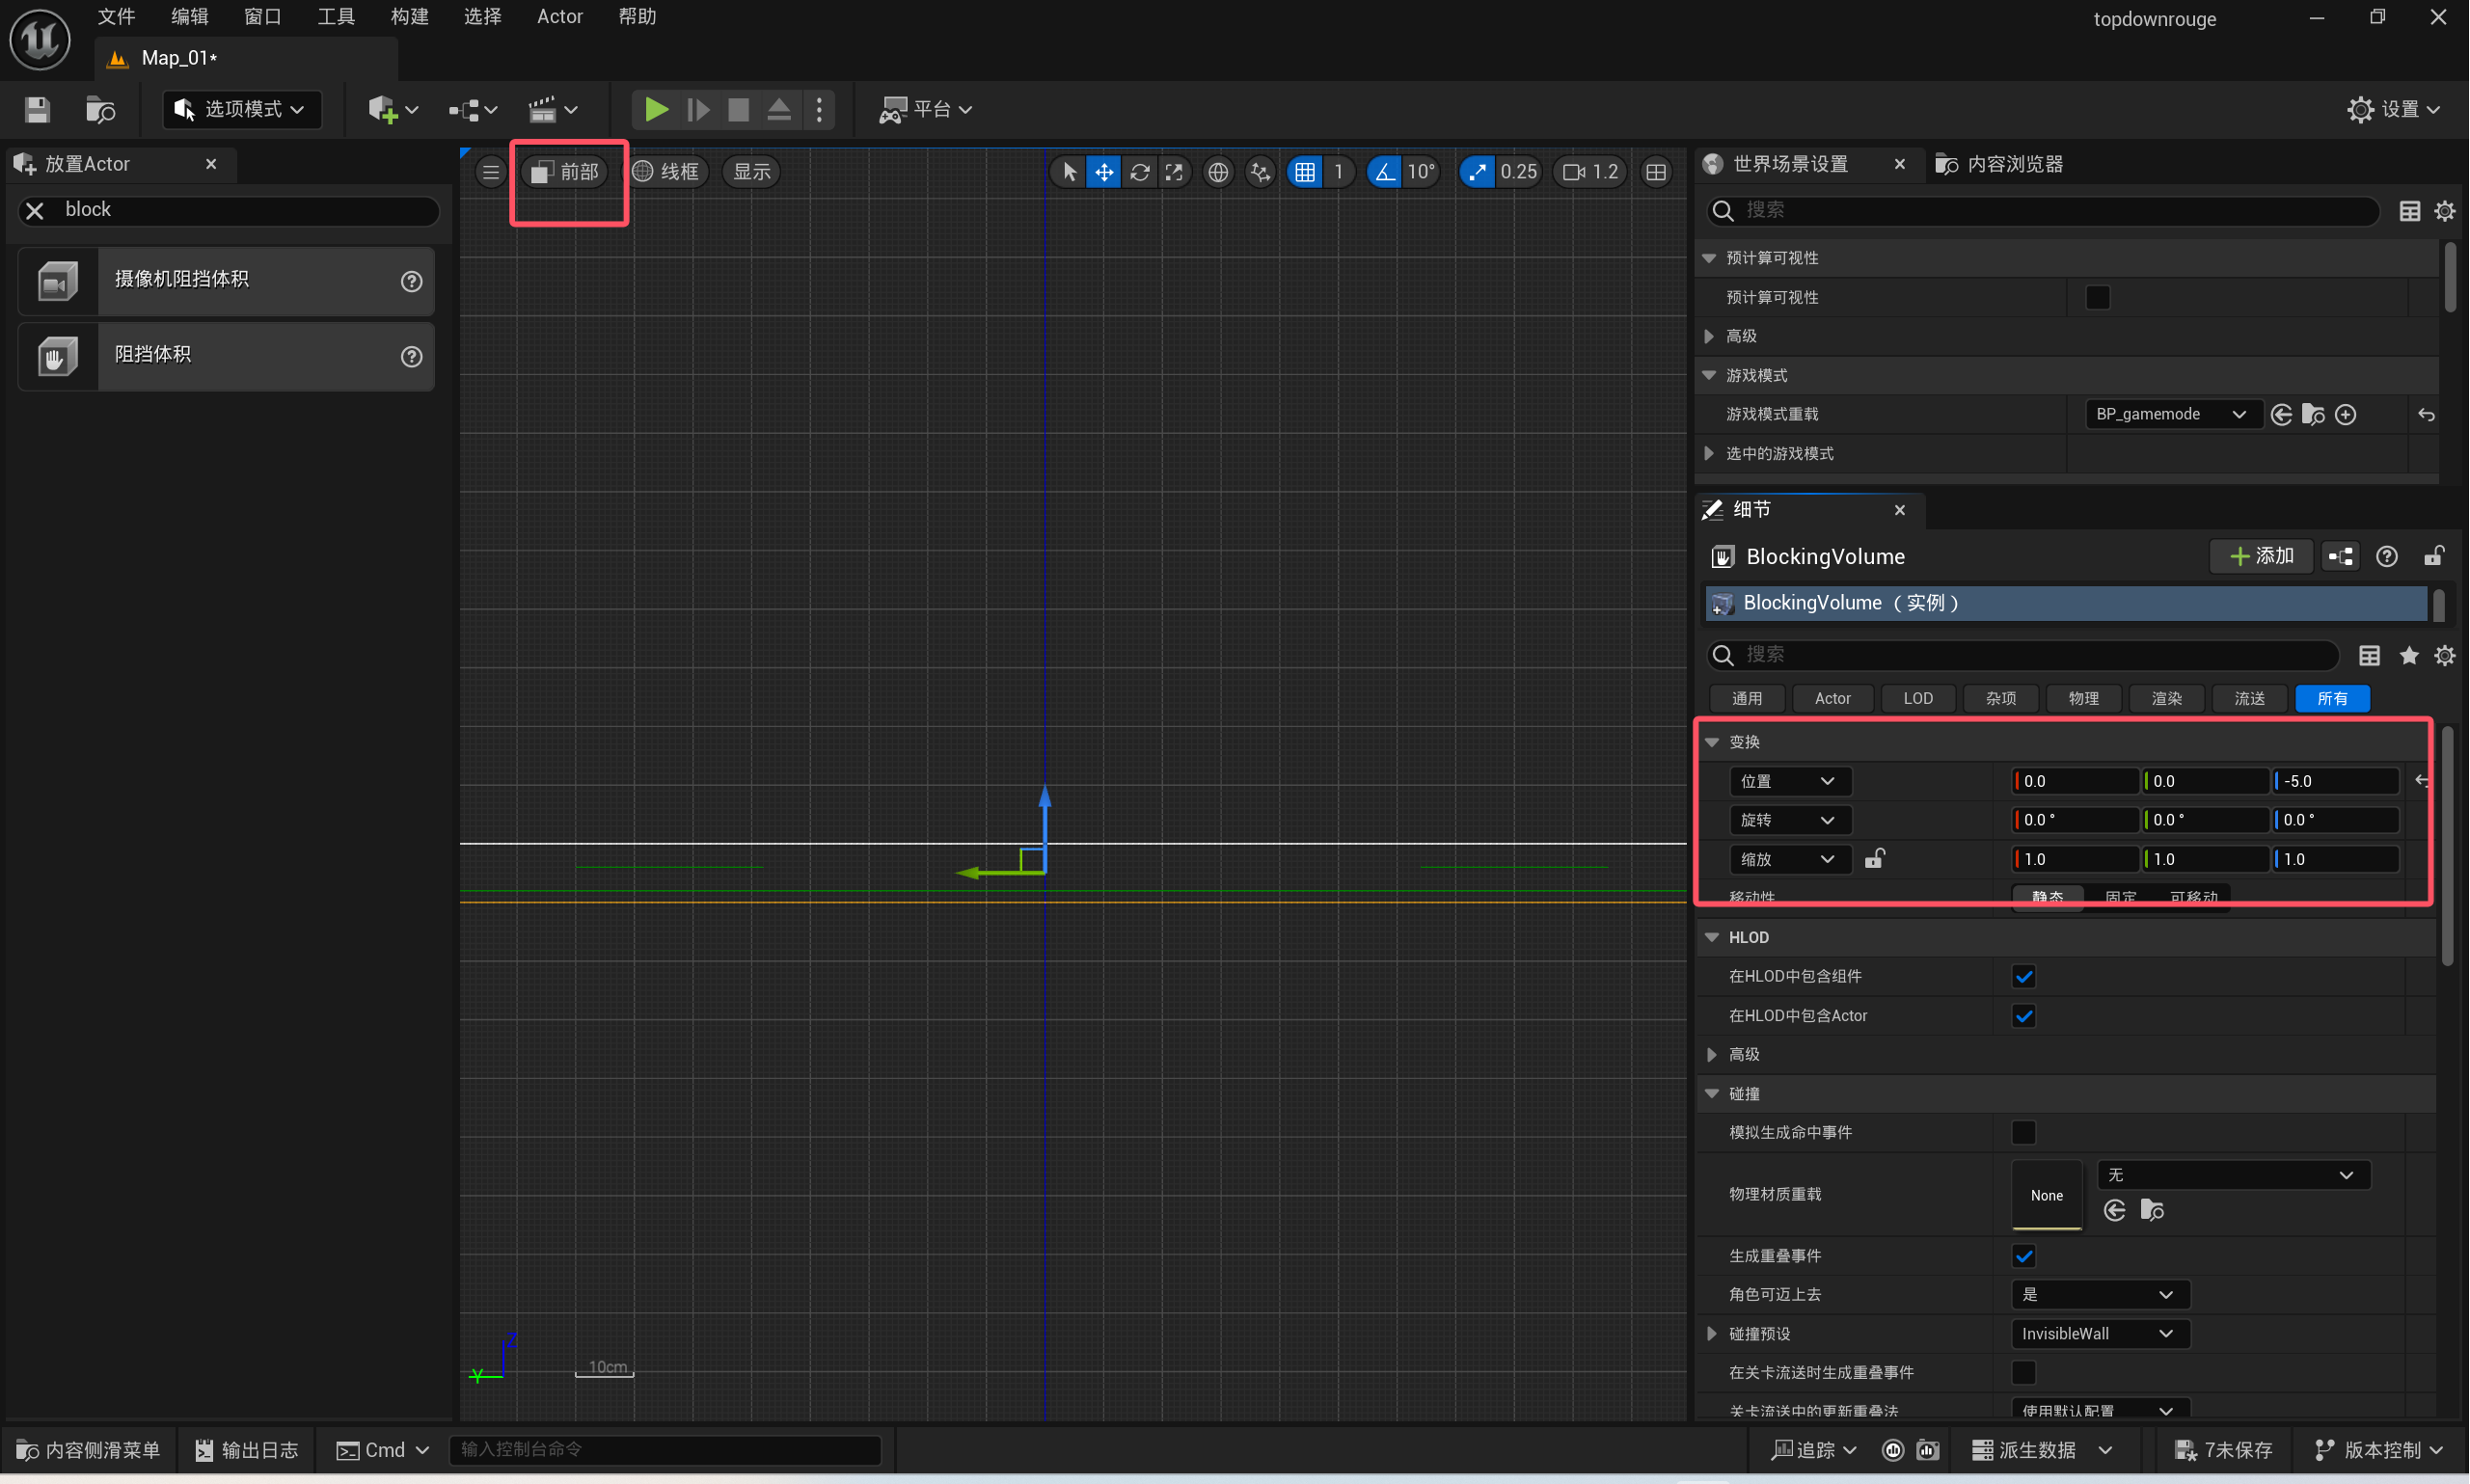
Task: Open the cinematics clapperboard menu
Action: coord(553,109)
